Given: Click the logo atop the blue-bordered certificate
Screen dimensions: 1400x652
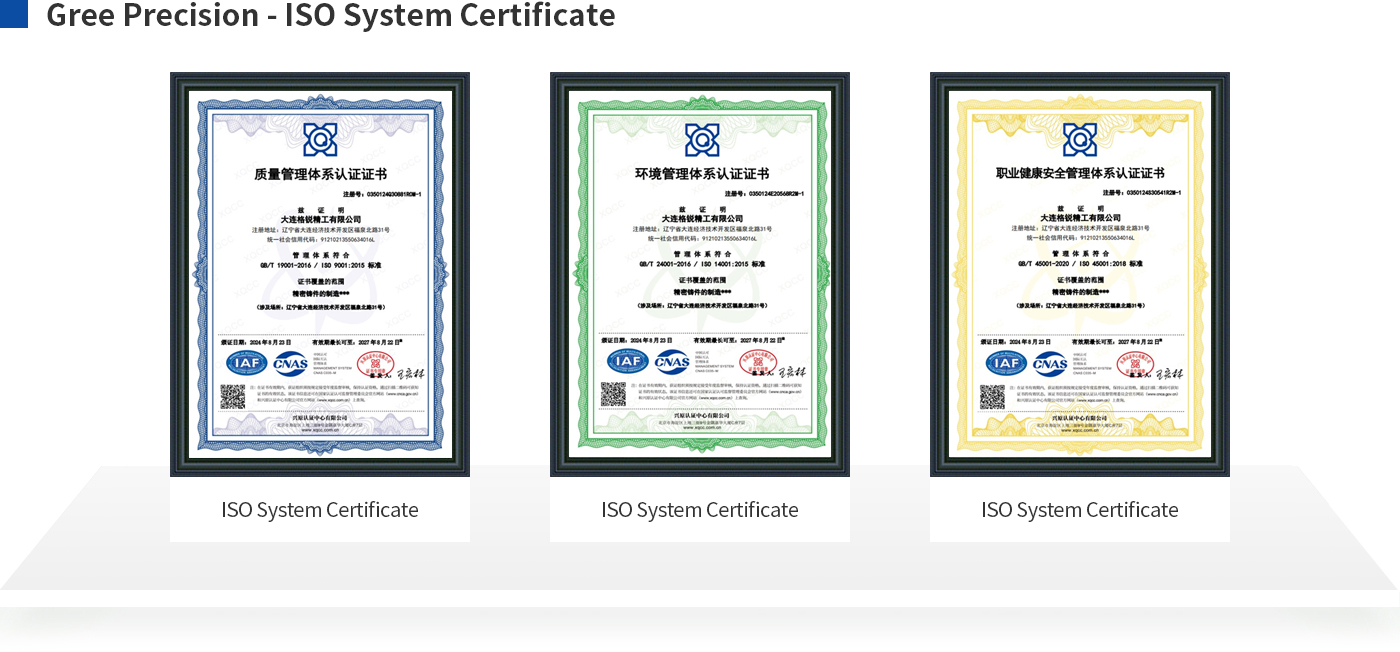Looking at the screenshot, I should pos(320,139).
